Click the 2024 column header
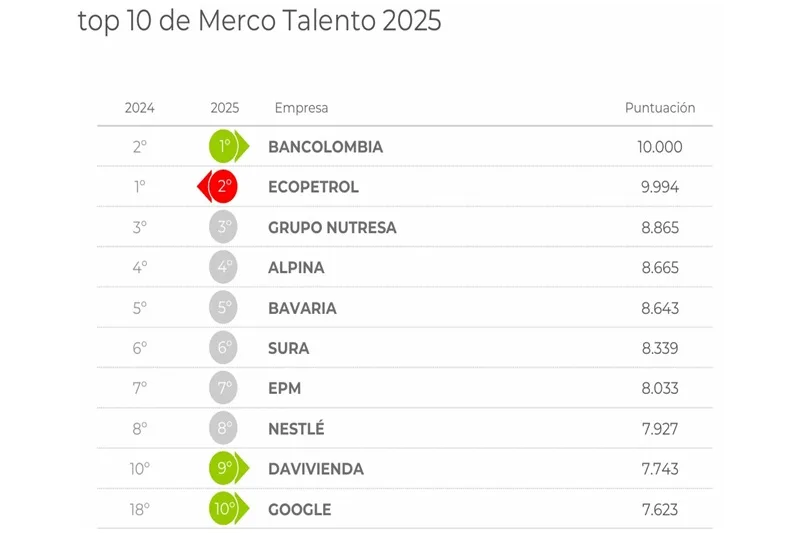 [x=139, y=108]
